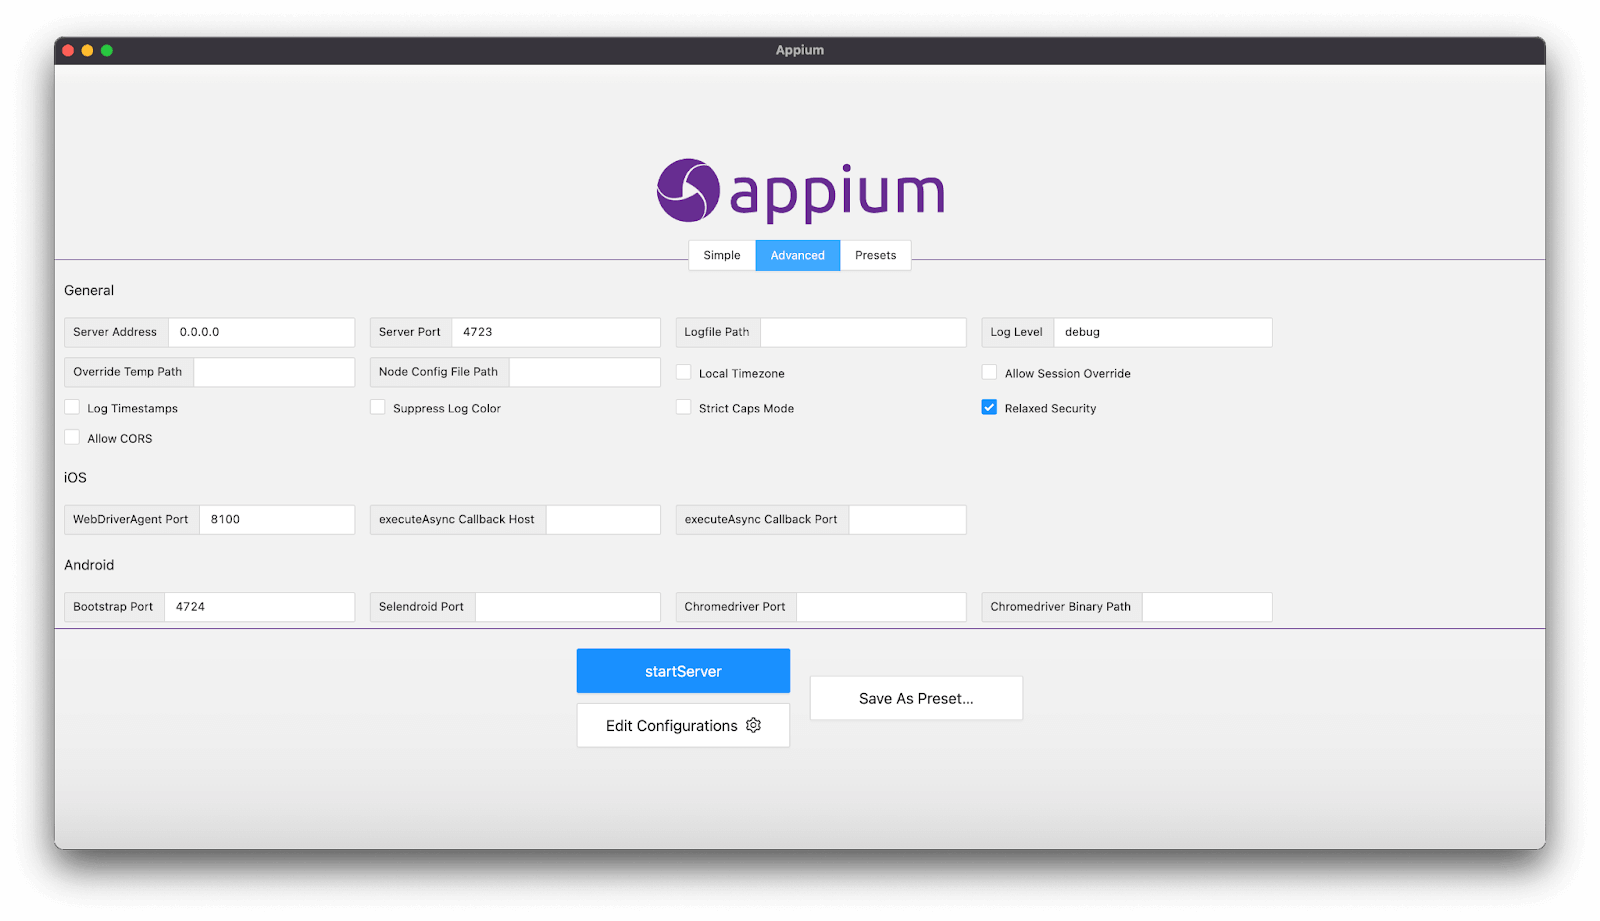The image size is (1600, 921).
Task: Open Edit Configurations
Action: 670,725
